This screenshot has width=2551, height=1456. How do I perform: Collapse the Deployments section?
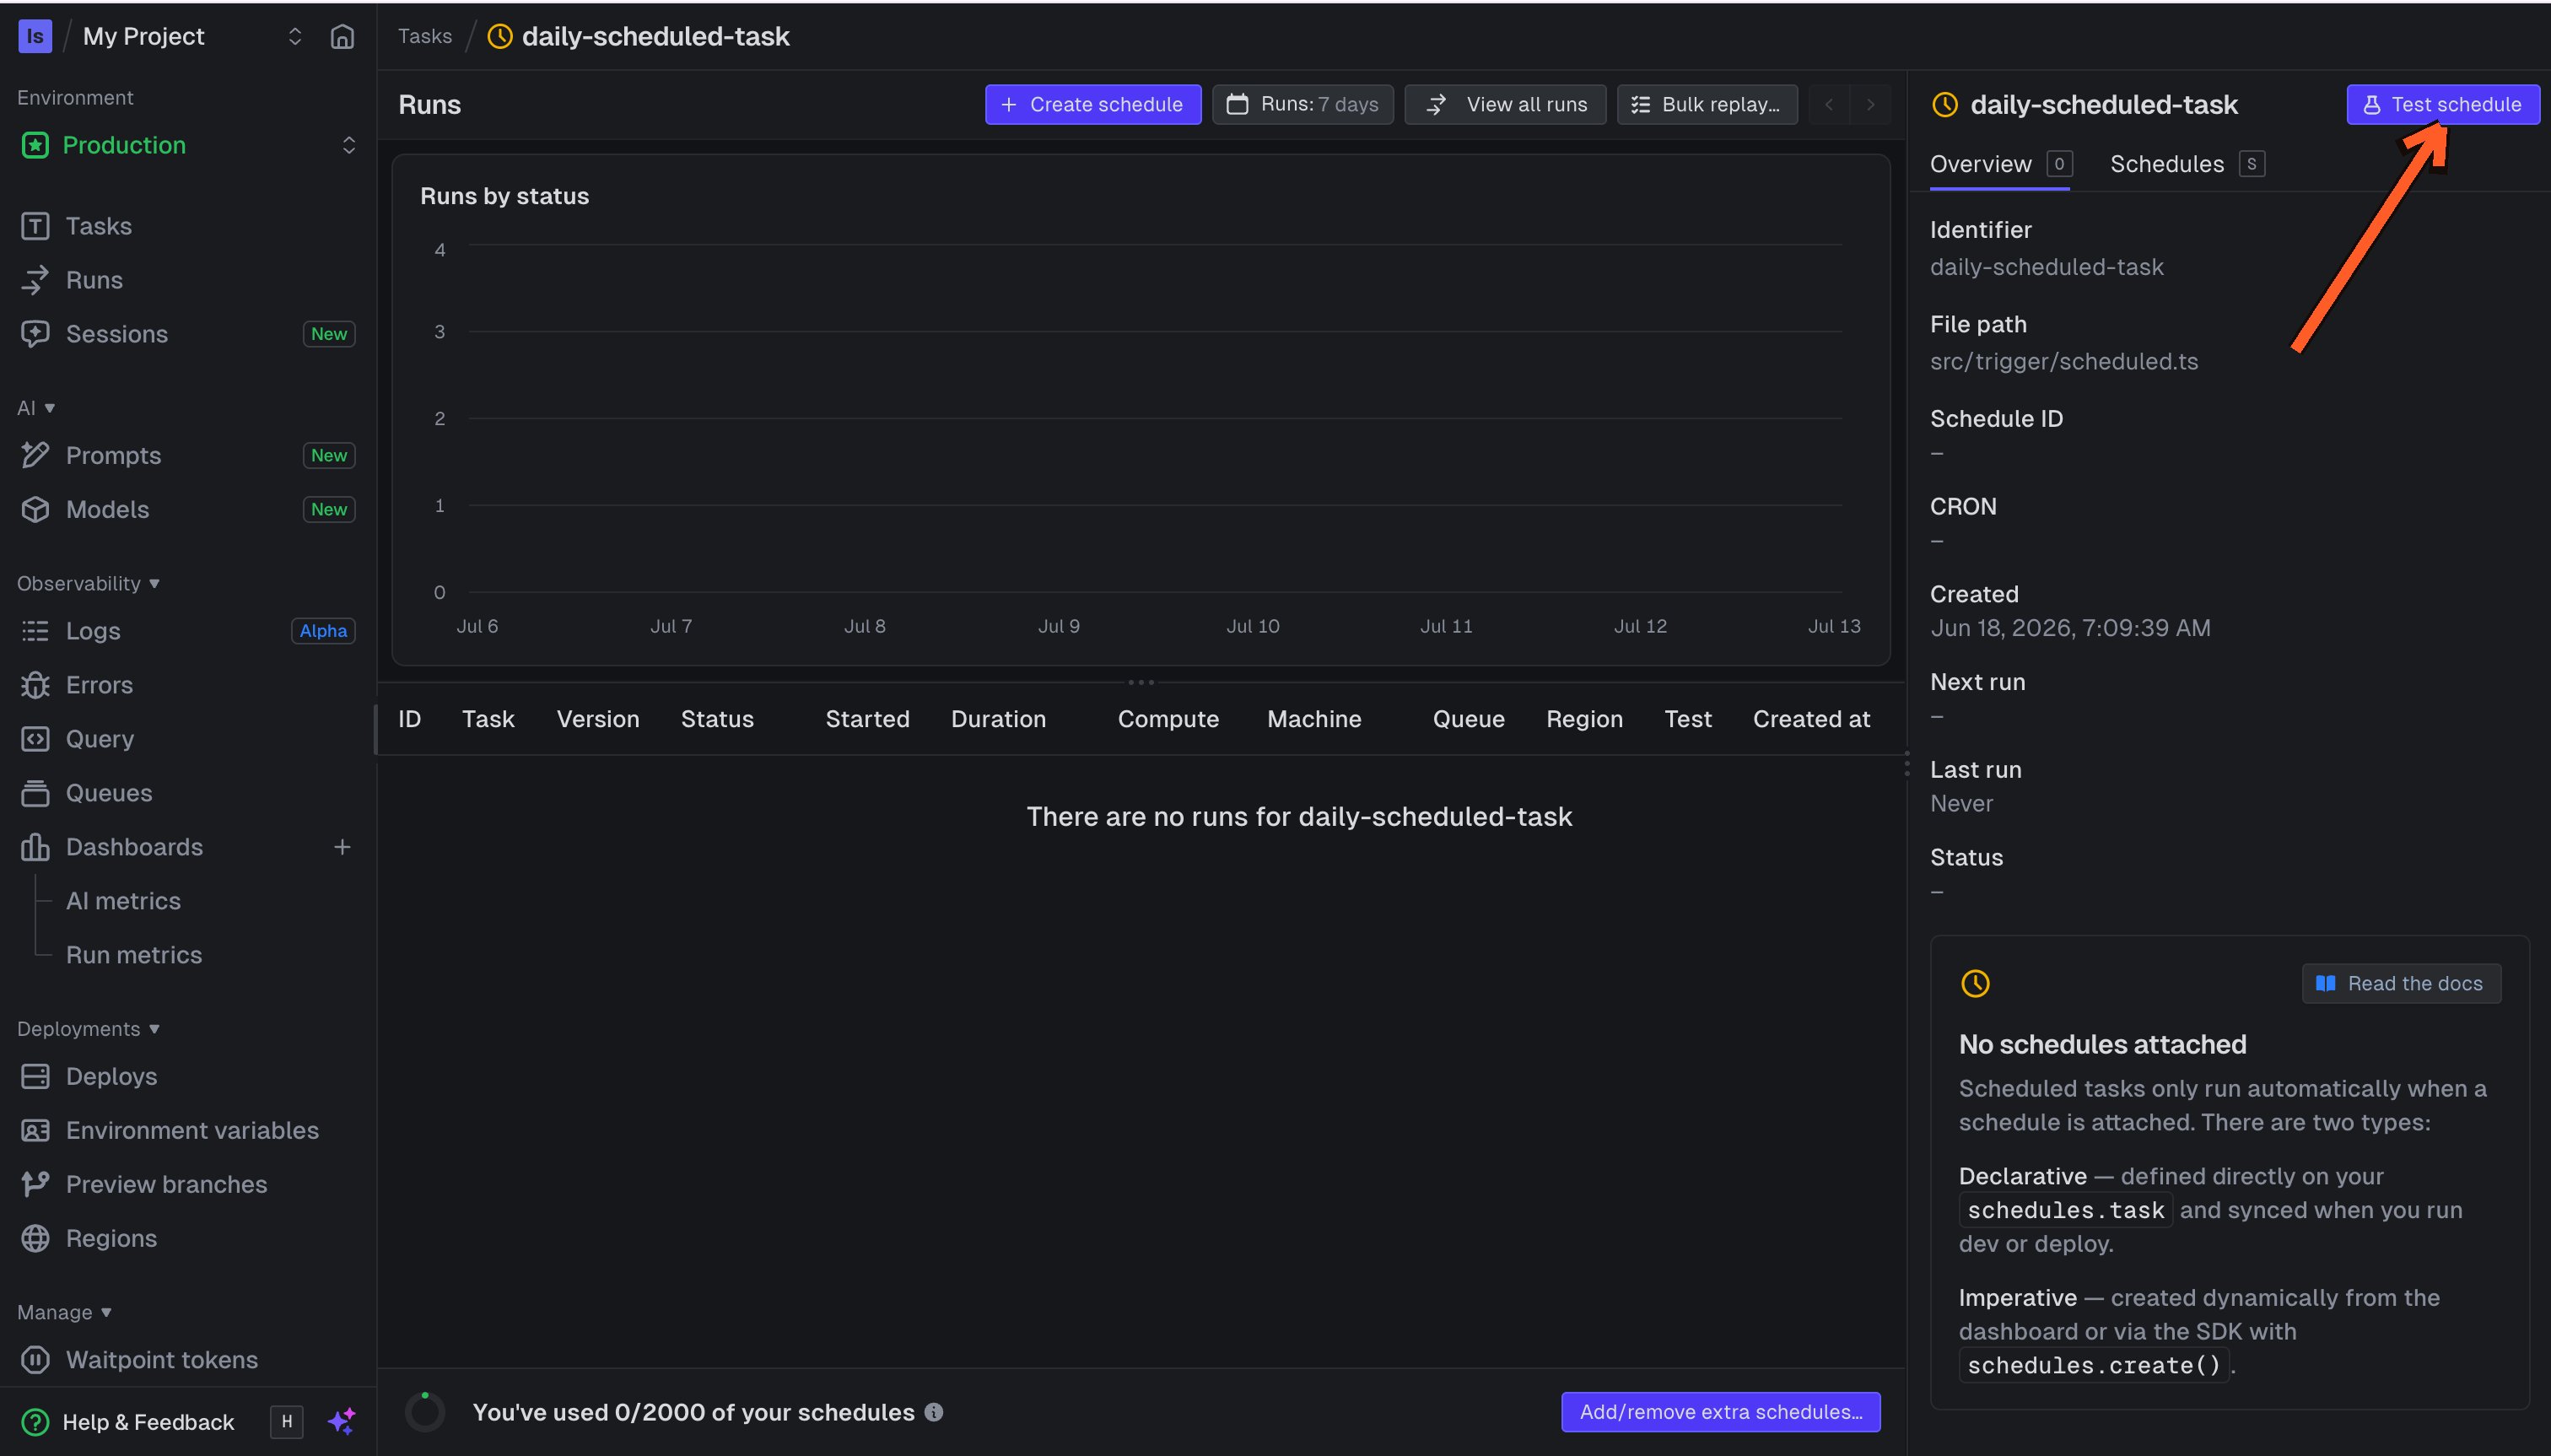point(88,1029)
